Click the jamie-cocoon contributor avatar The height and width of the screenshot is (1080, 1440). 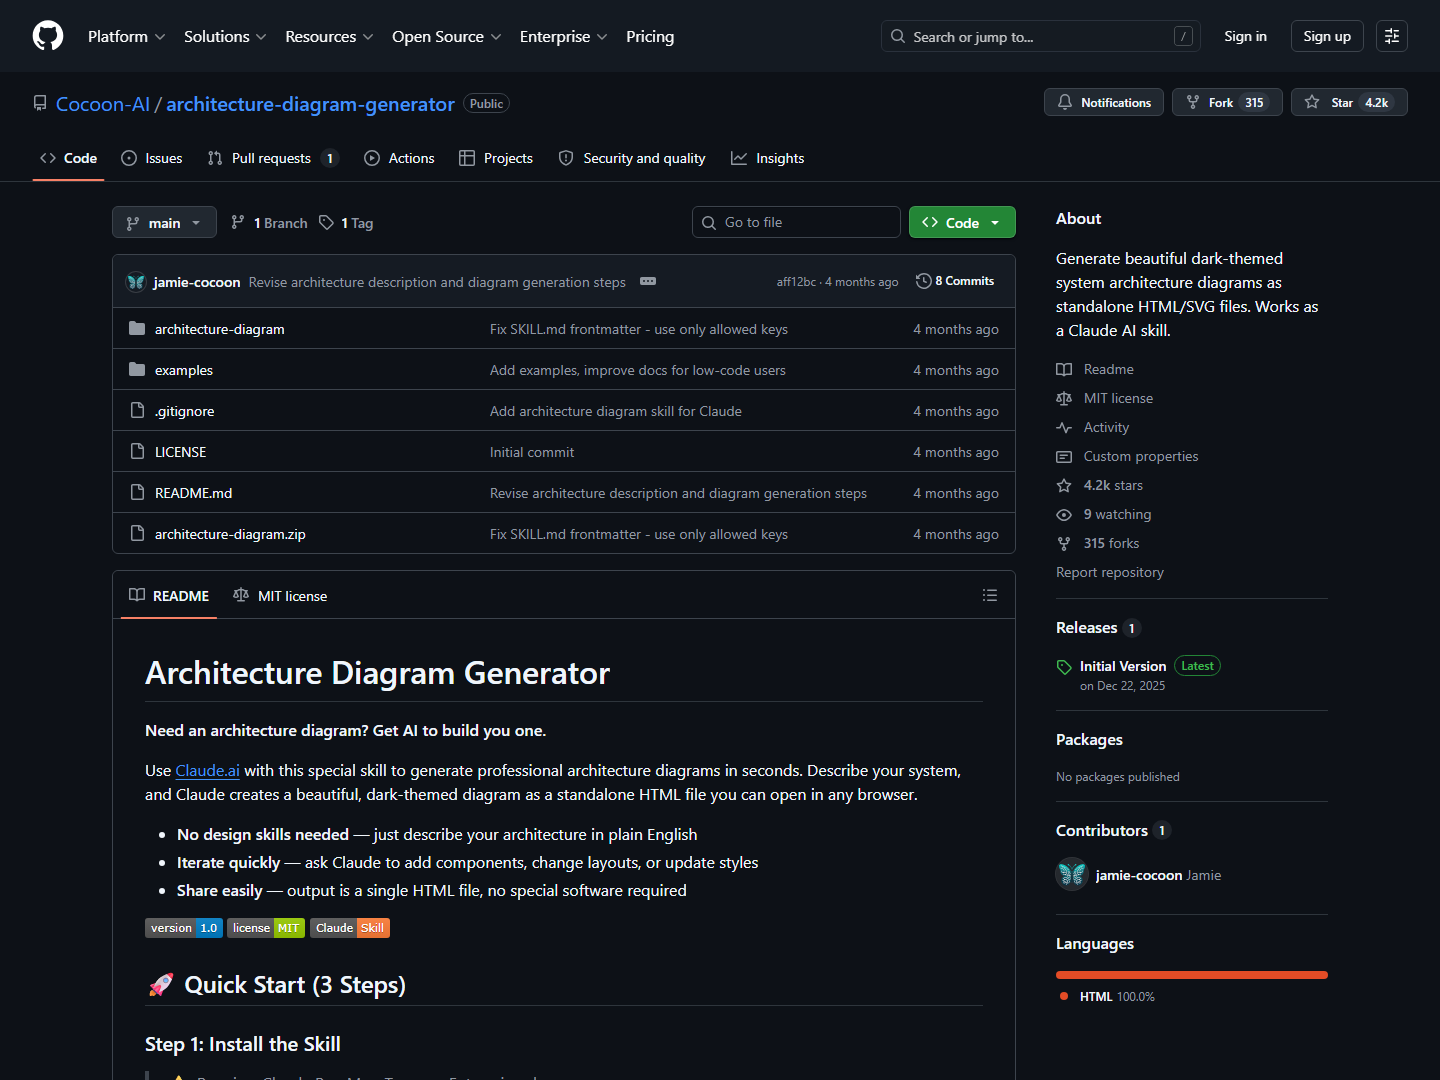pos(1072,874)
